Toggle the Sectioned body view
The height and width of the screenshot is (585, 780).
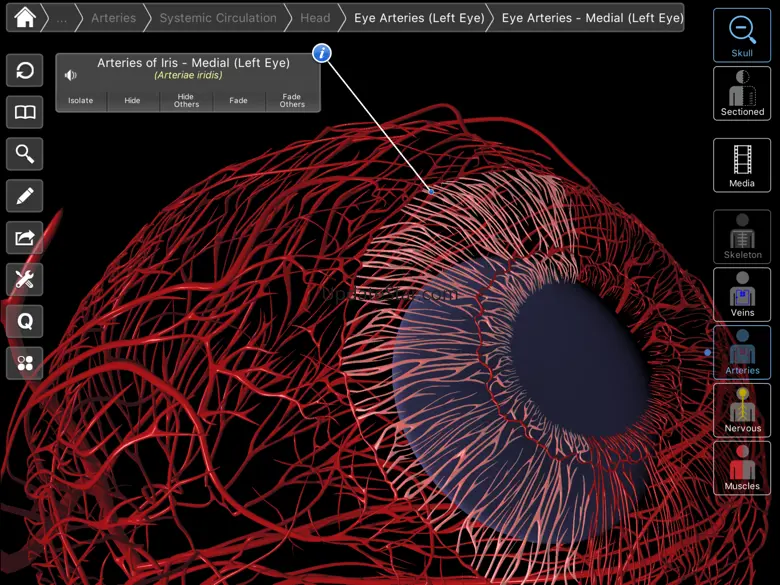coord(742,94)
